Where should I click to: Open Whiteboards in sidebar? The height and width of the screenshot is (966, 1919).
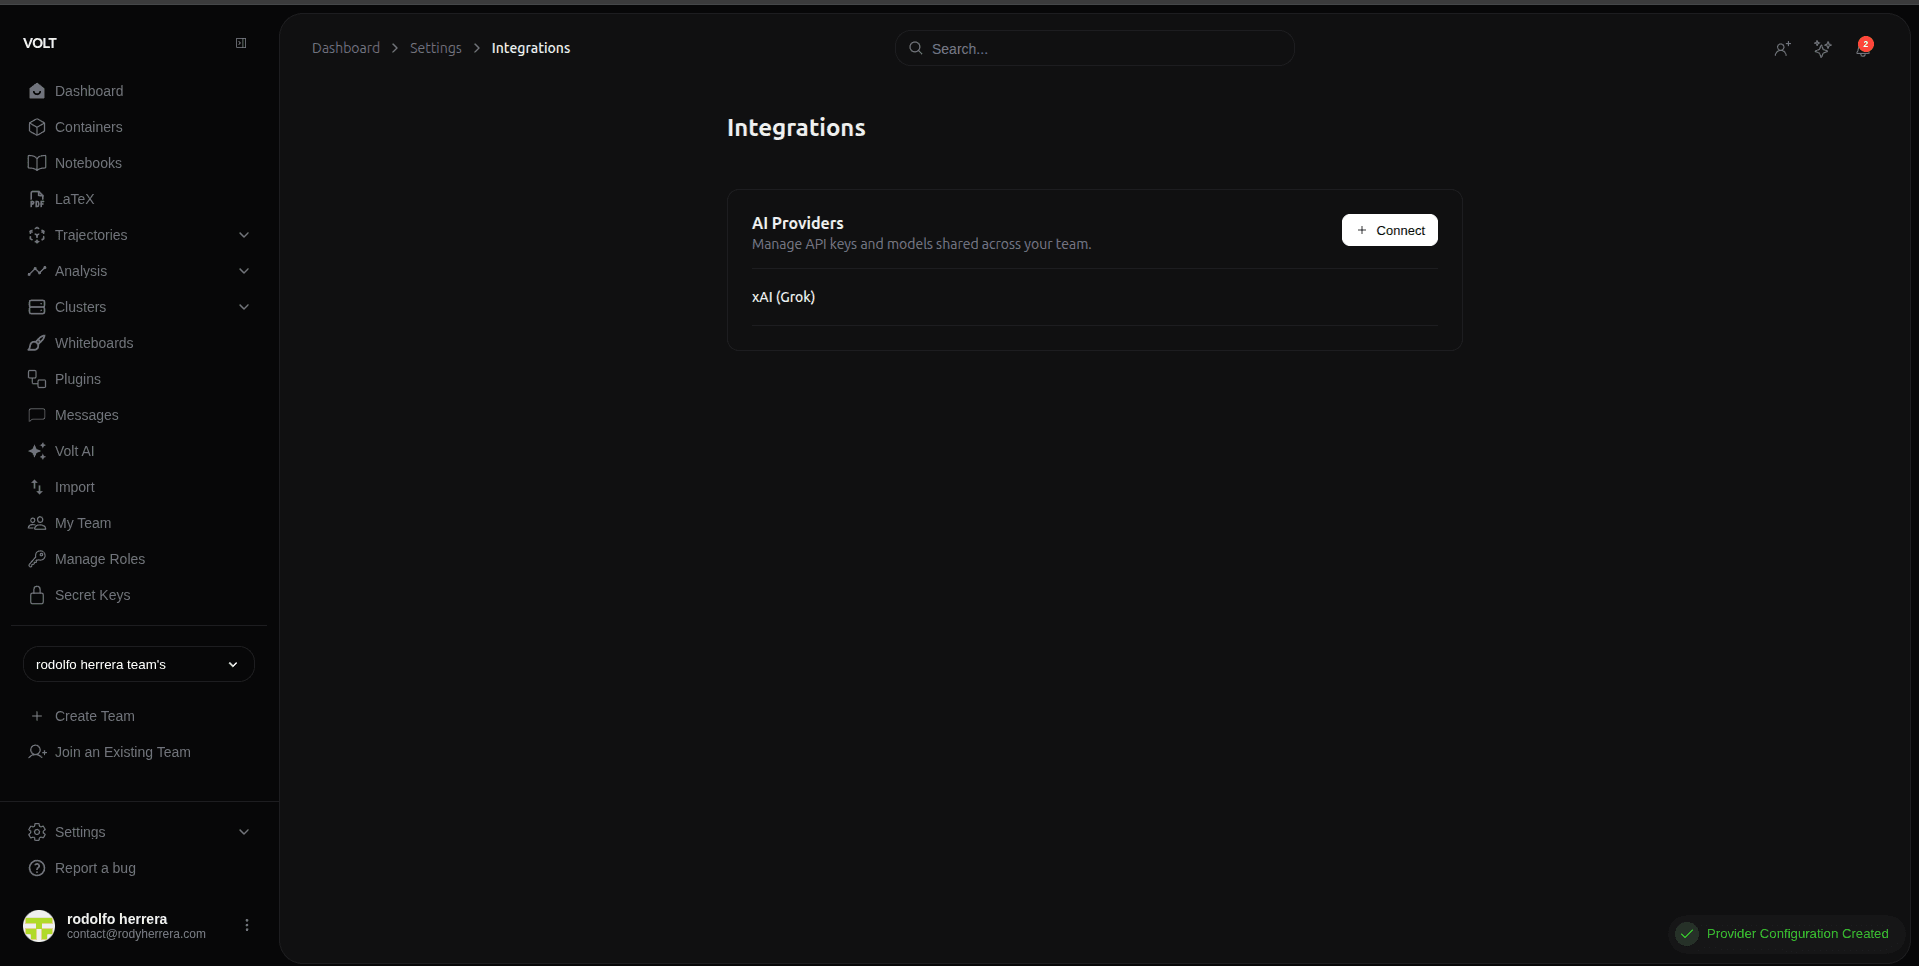[94, 343]
